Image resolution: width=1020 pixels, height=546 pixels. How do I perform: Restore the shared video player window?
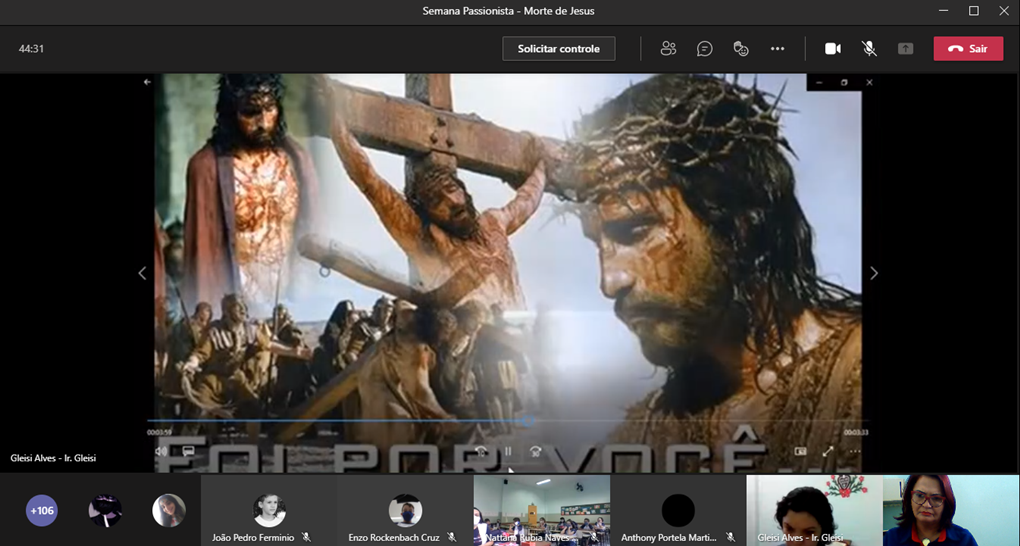844,83
